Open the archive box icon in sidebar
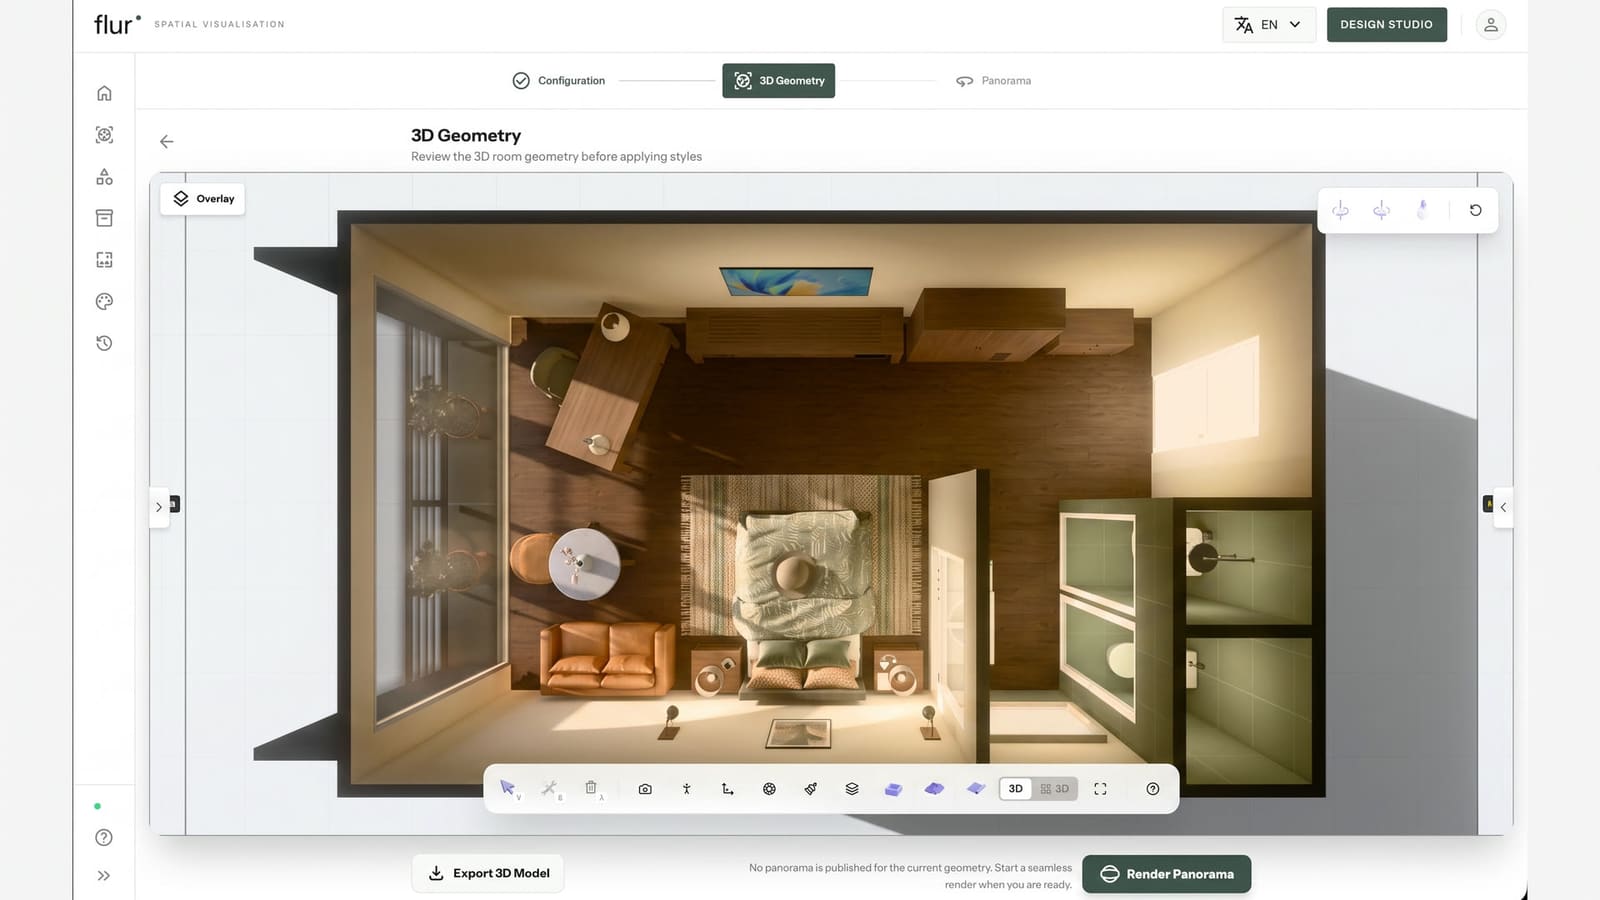 [104, 218]
